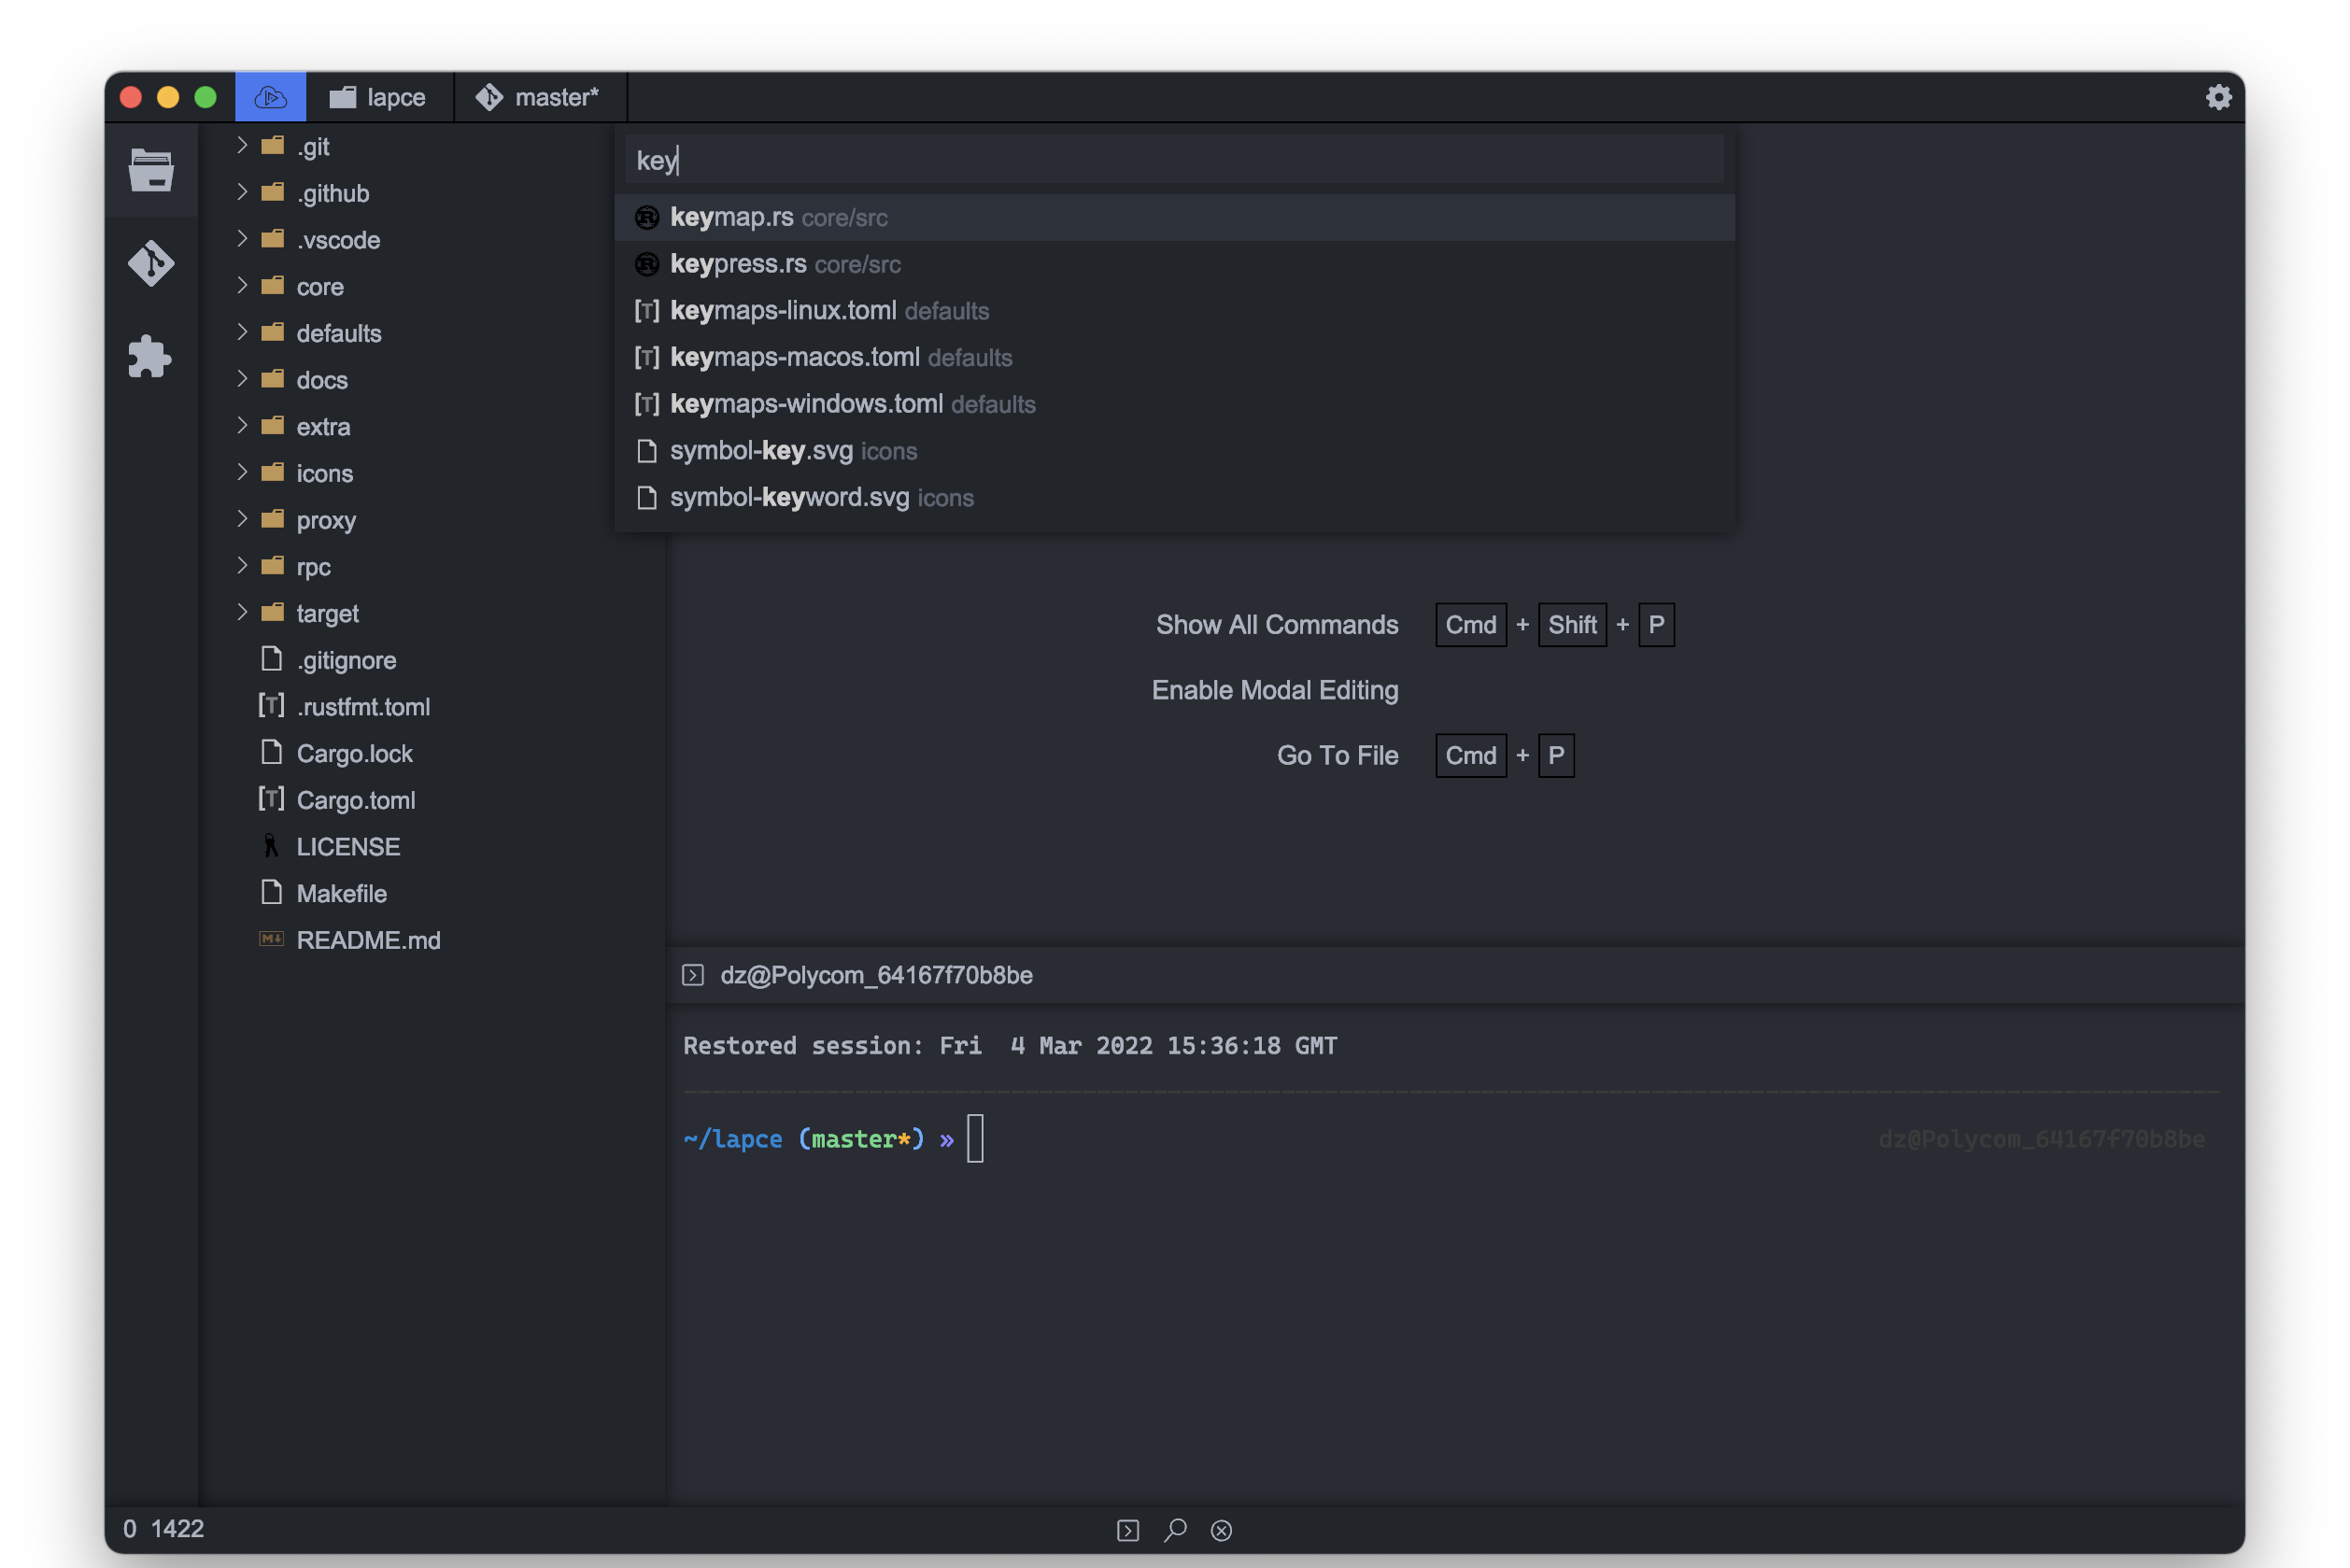
Task: Open Makefile in file tree
Action: [341, 893]
